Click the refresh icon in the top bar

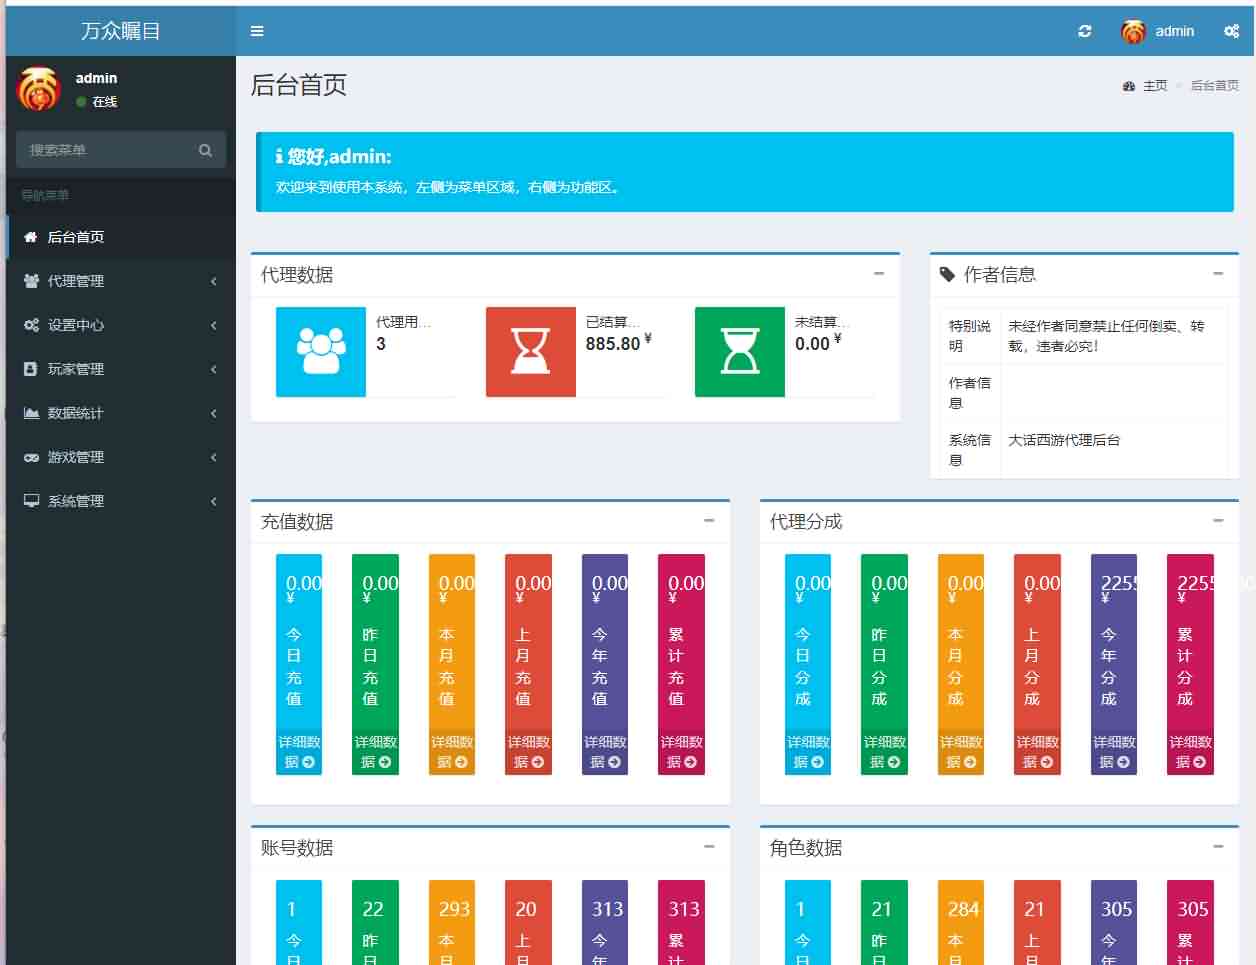point(1084,31)
